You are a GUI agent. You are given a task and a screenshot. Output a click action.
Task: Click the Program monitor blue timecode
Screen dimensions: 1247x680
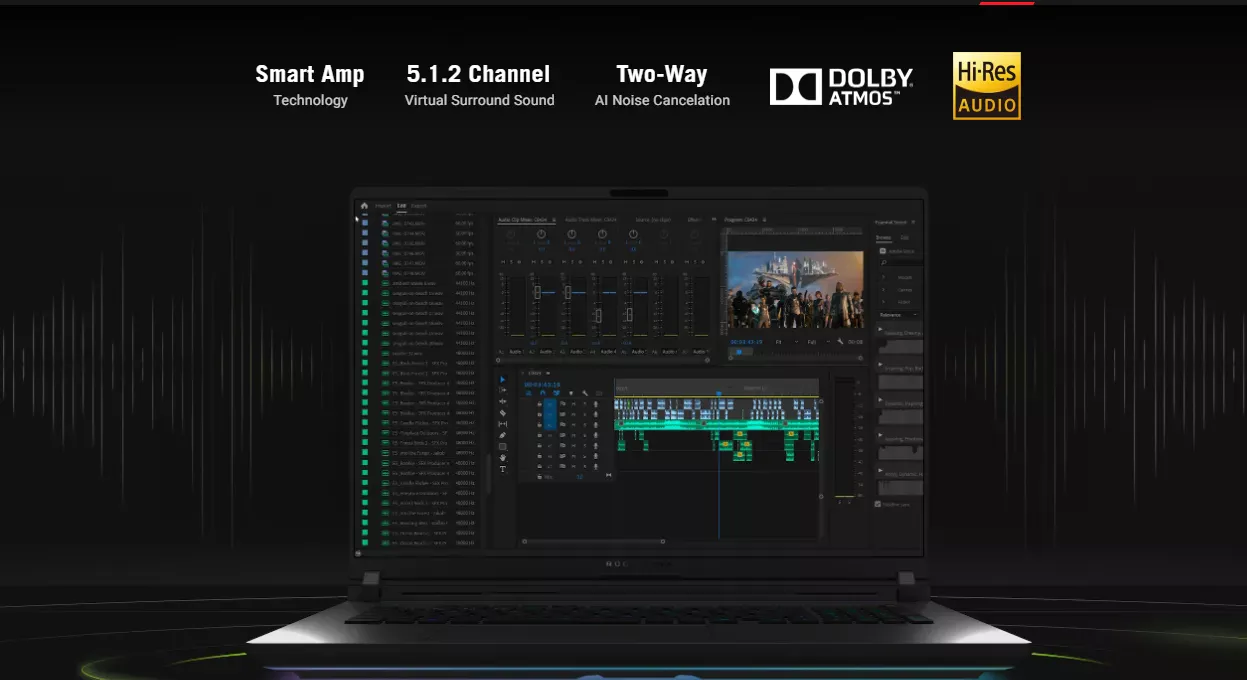click(746, 342)
